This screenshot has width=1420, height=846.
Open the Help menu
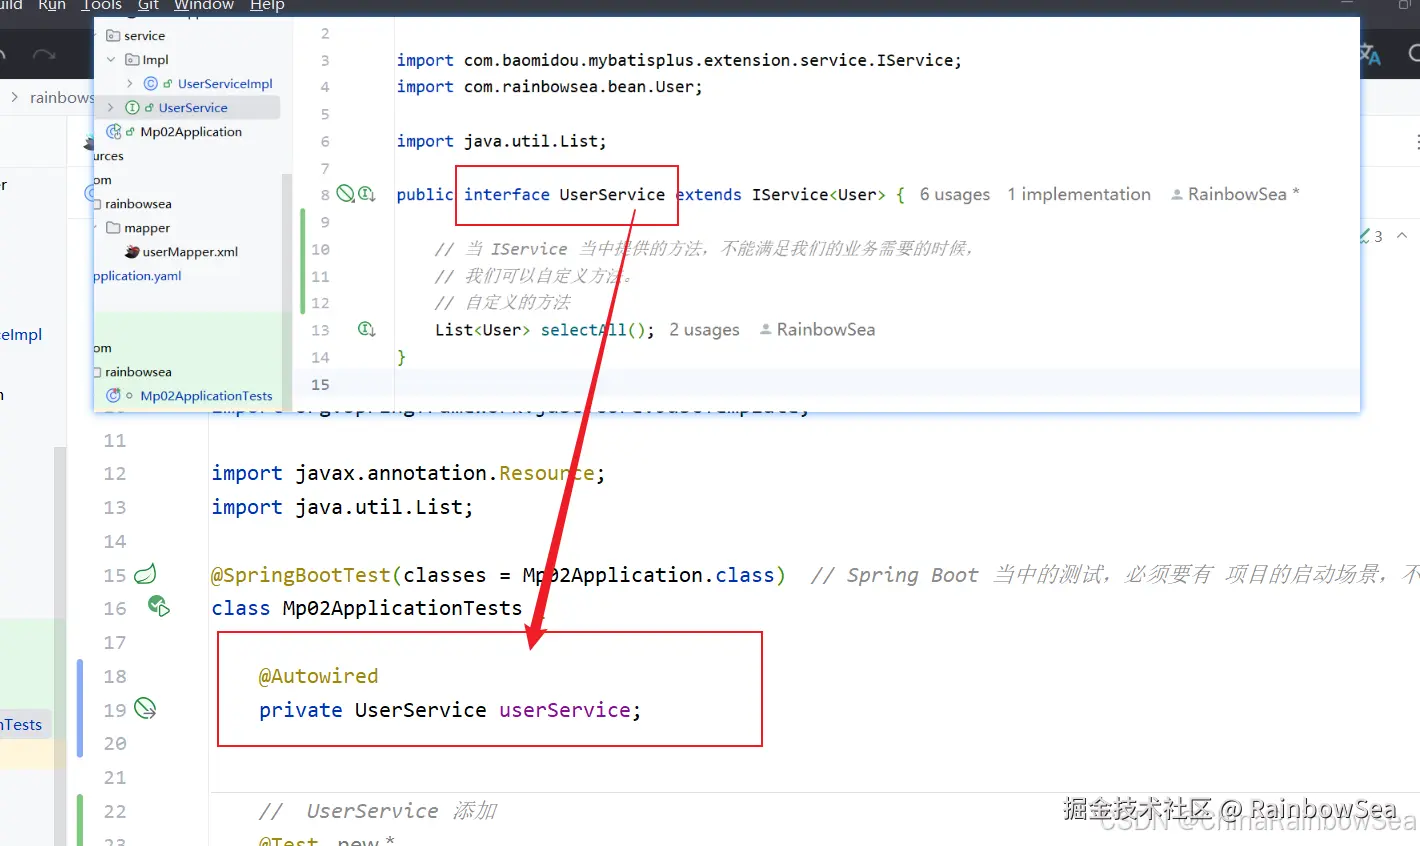(267, 5)
